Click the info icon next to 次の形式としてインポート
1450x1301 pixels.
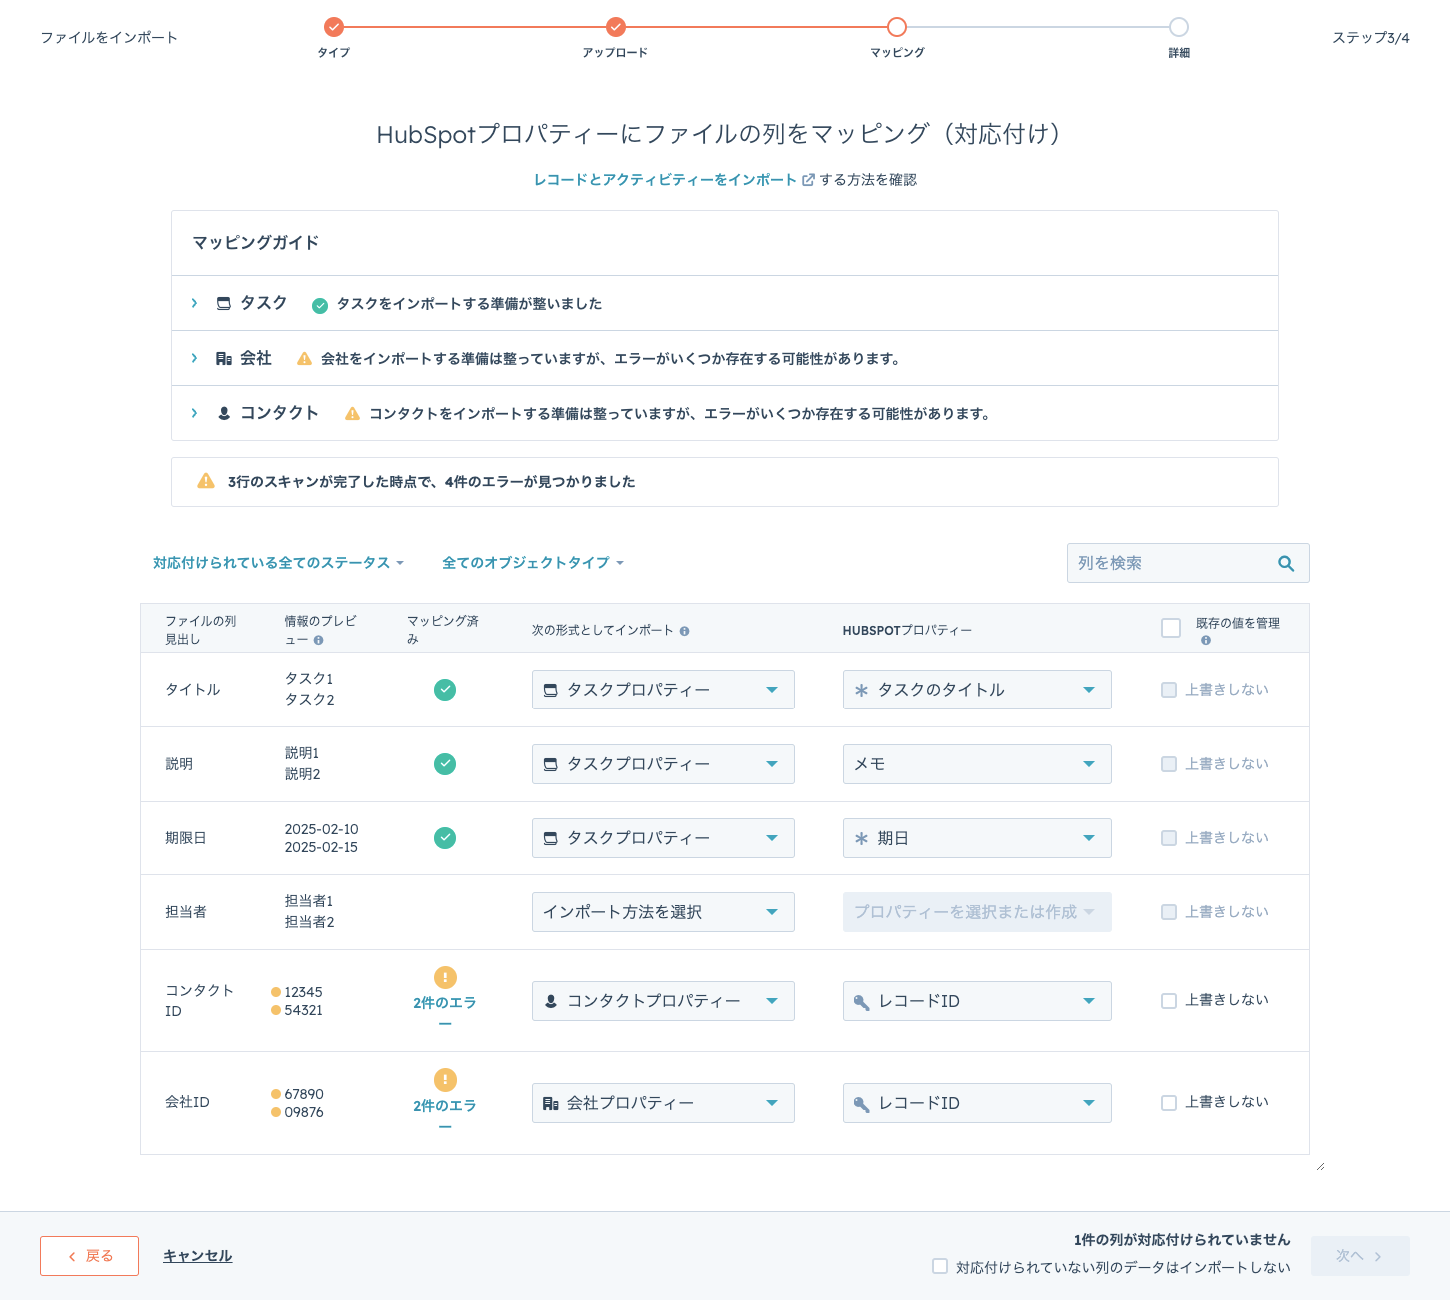[x=684, y=631]
